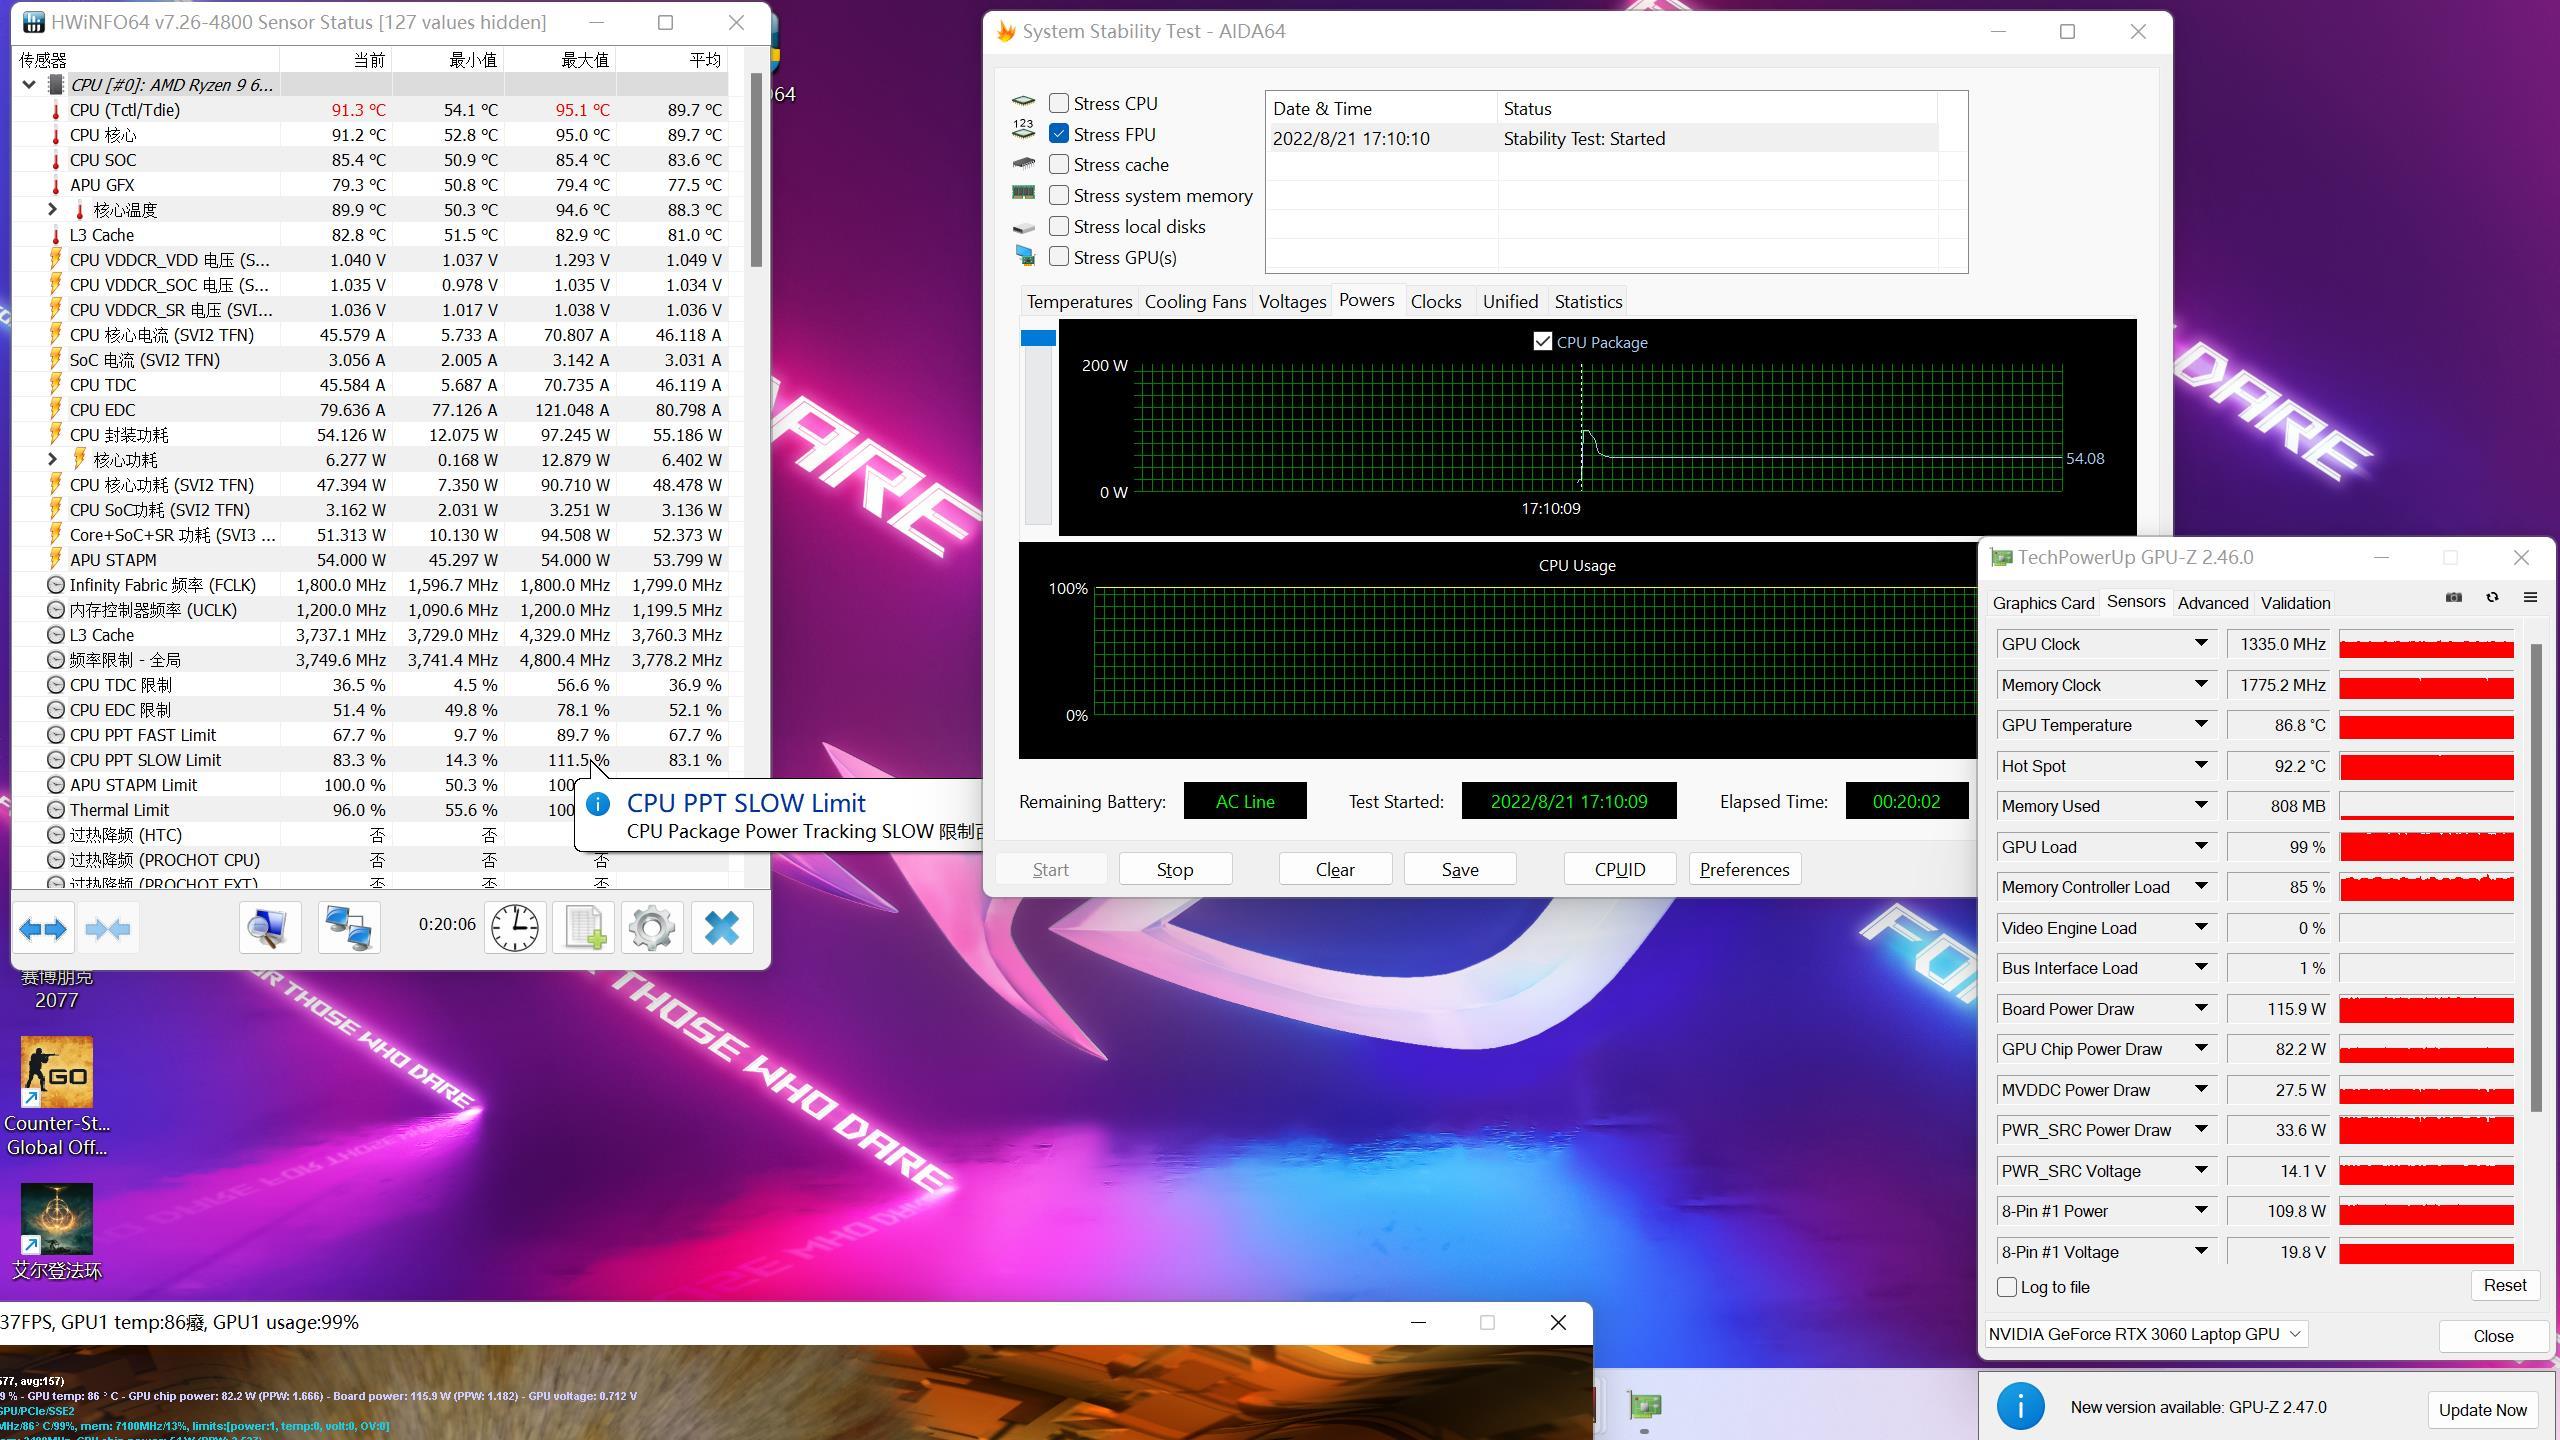The height and width of the screenshot is (1440, 2560).
Task: Open the NVIDIA GeForce RTX 3060 selector
Action: point(2145,1334)
